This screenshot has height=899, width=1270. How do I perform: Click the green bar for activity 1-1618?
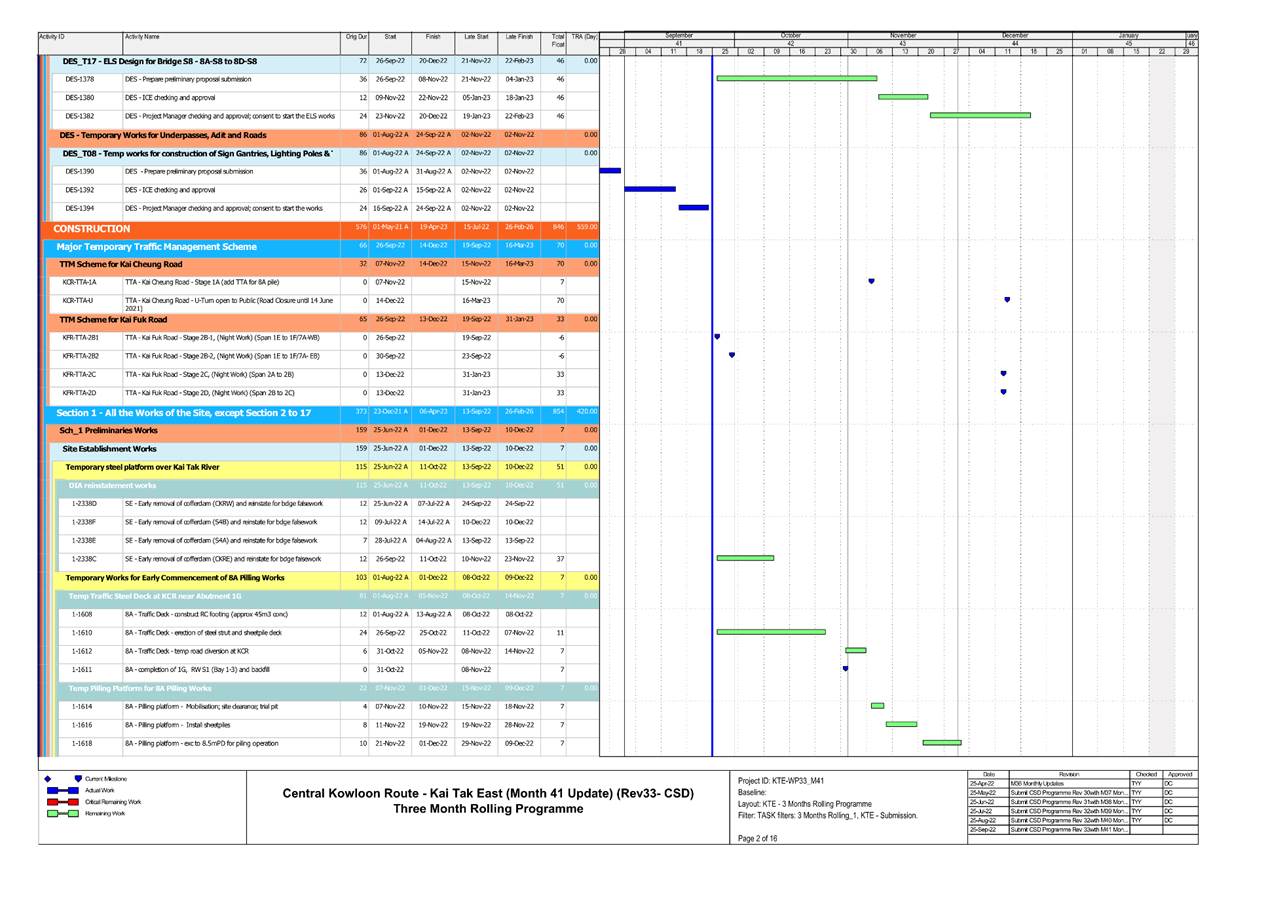tap(941, 742)
